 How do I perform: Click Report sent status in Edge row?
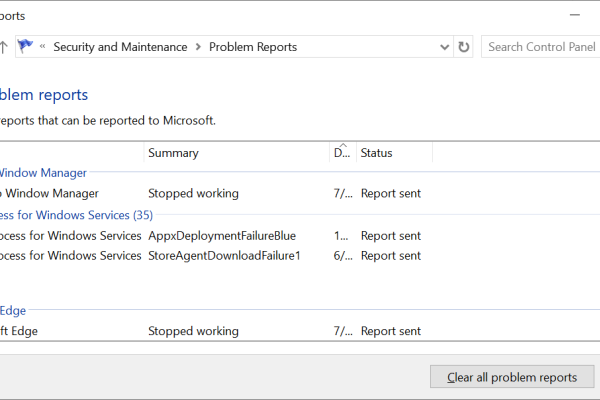coord(391,331)
